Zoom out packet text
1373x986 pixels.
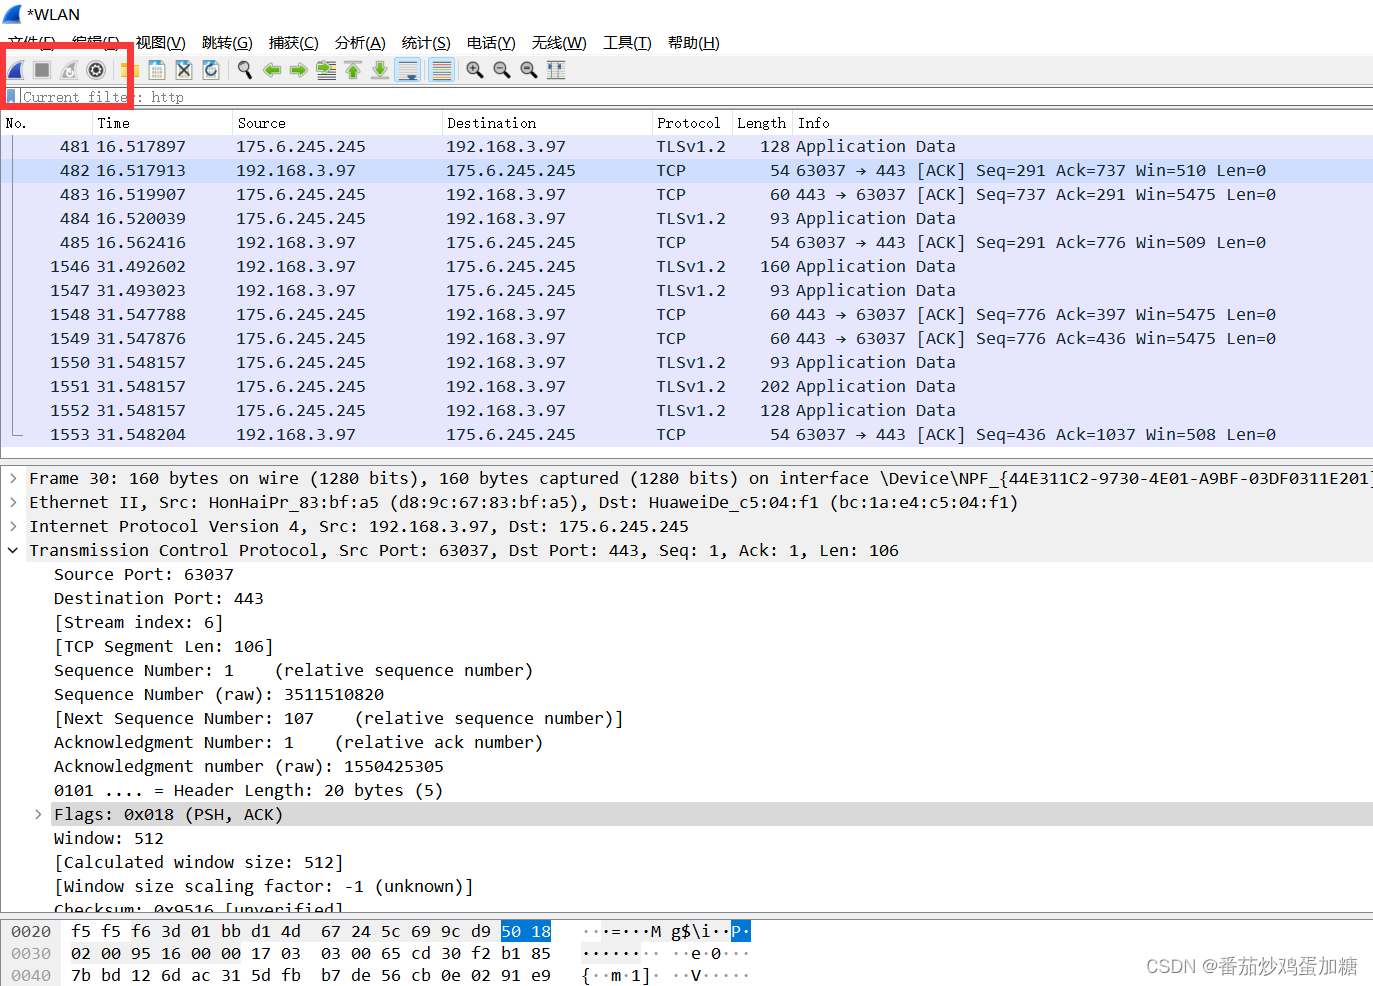point(502,70)
